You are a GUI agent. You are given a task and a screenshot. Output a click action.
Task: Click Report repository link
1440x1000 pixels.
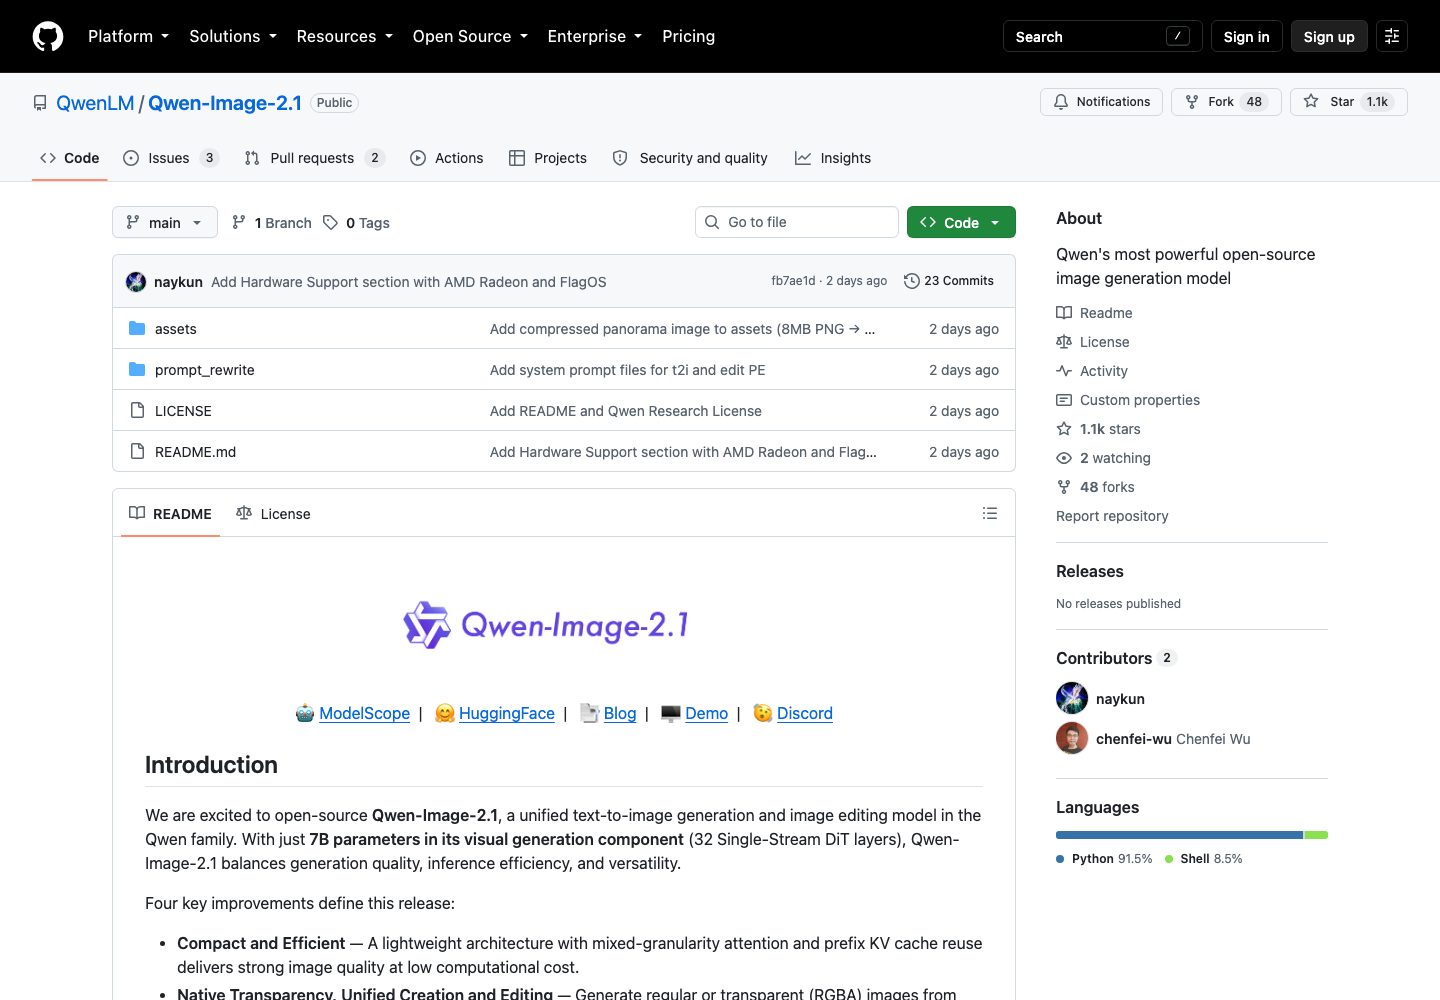1112,516
